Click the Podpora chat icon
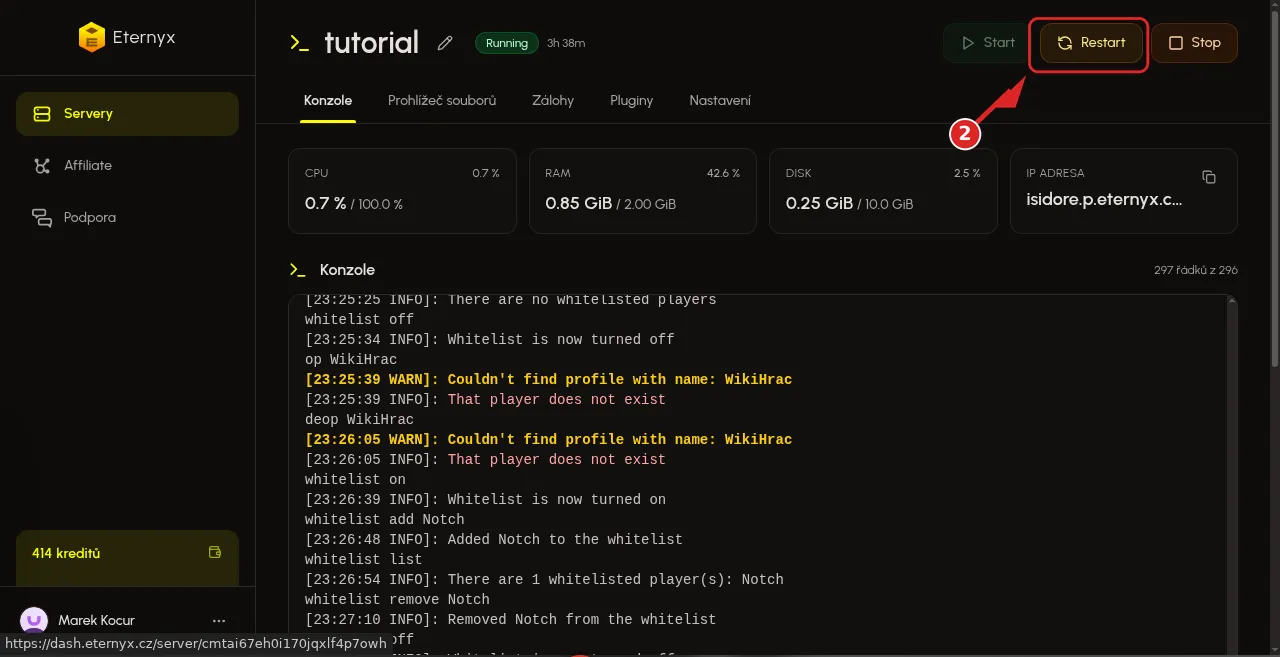The height and width of the screenshot is (657, 1280). 42,218
